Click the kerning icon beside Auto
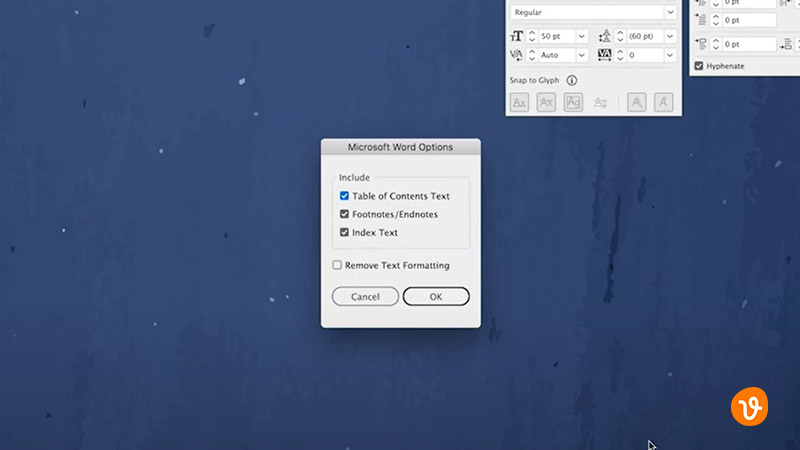 click(x=516, y=55)
